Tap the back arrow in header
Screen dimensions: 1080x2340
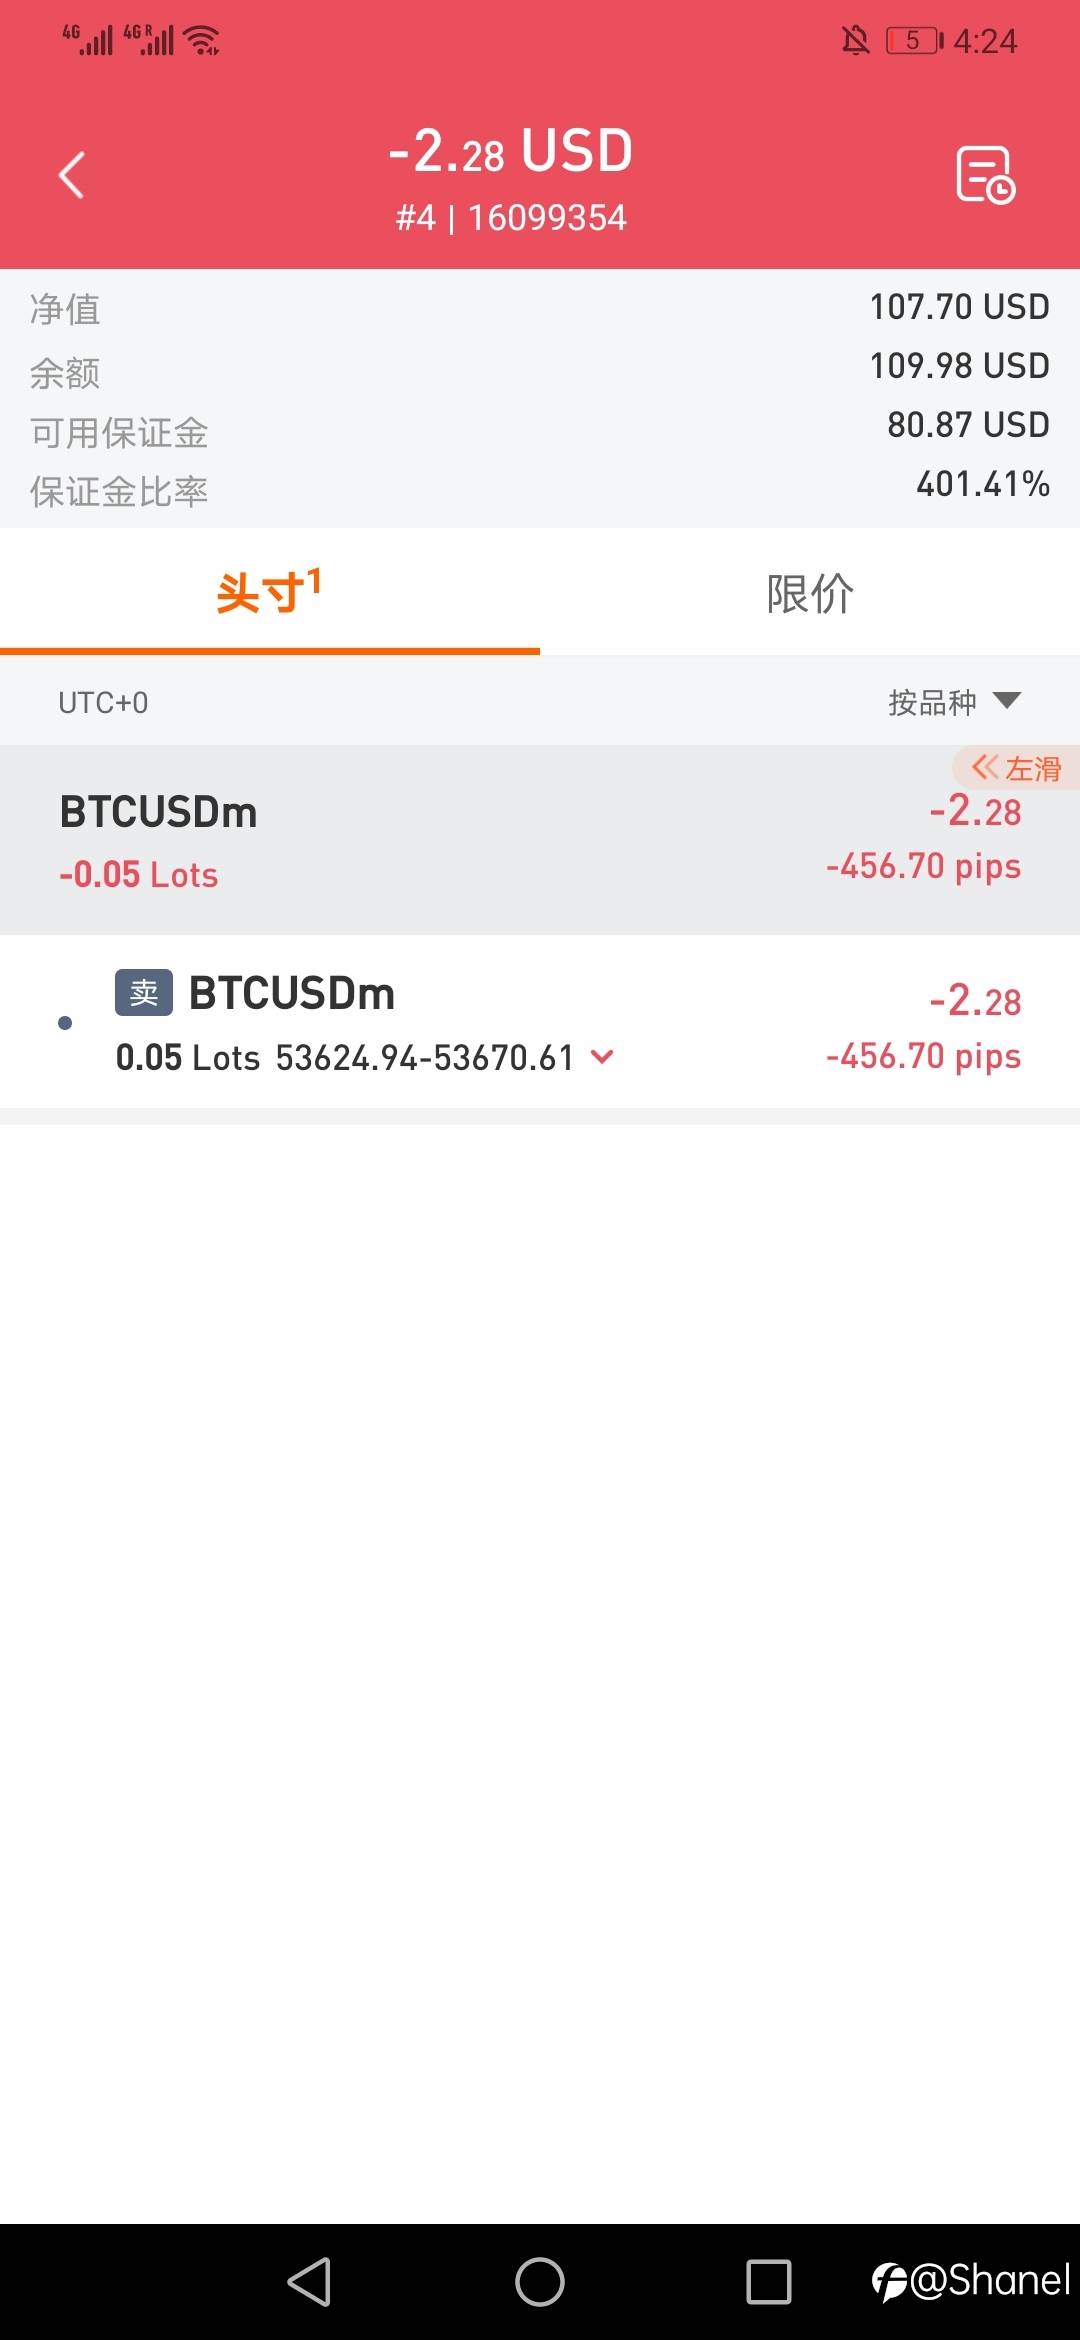pyautogui.click(x=71, y=176)
